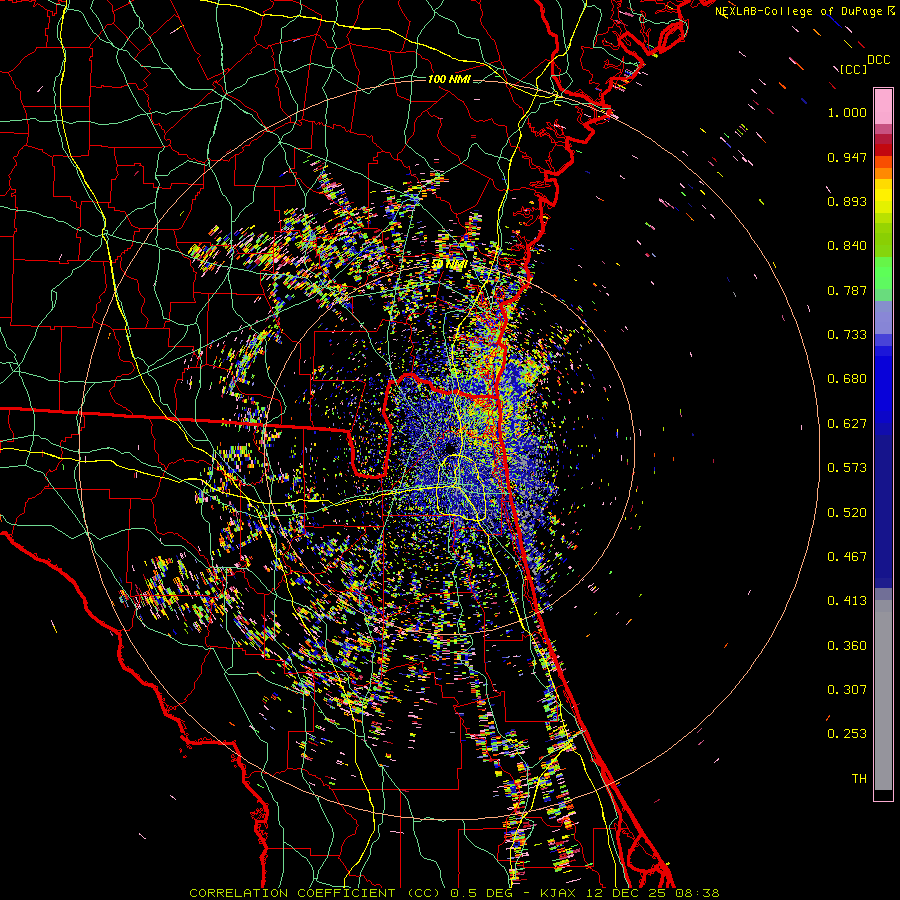Viewport: 900px width, 900px height.
Task: Click the CORRELATION COEFFICIENT (CC) caption text
Action: tap(315, 893)
